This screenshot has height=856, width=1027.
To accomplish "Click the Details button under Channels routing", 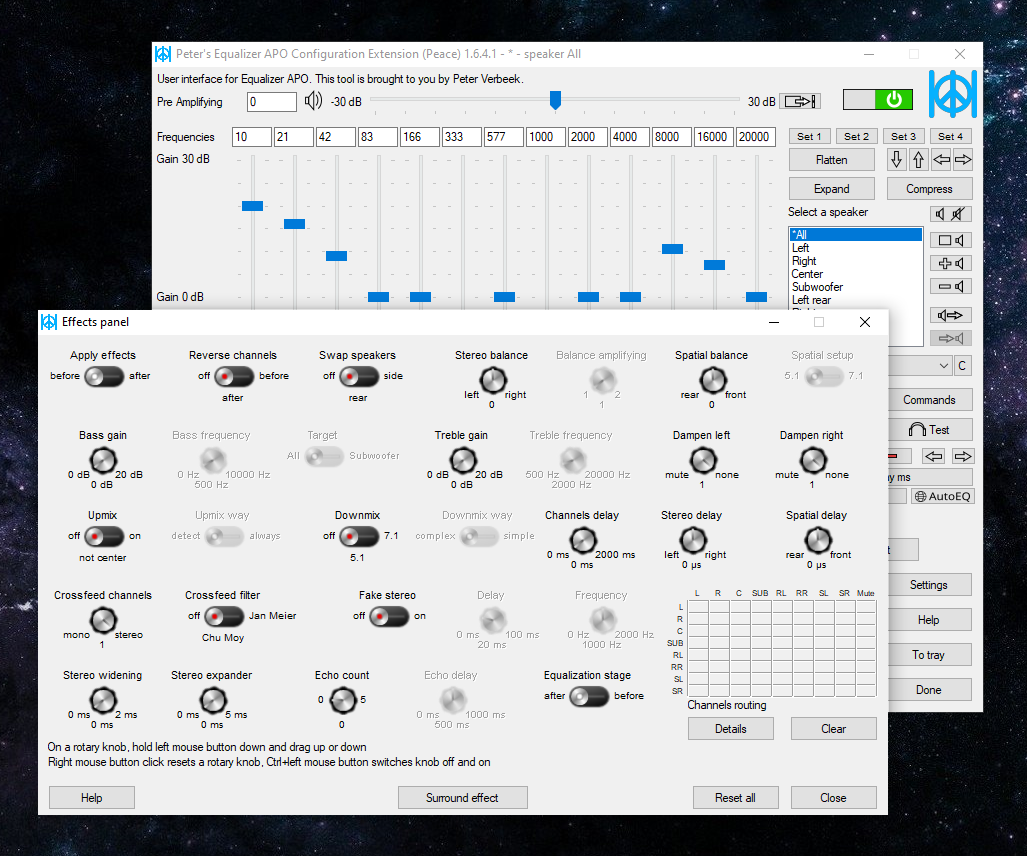I will coord(730,729).
